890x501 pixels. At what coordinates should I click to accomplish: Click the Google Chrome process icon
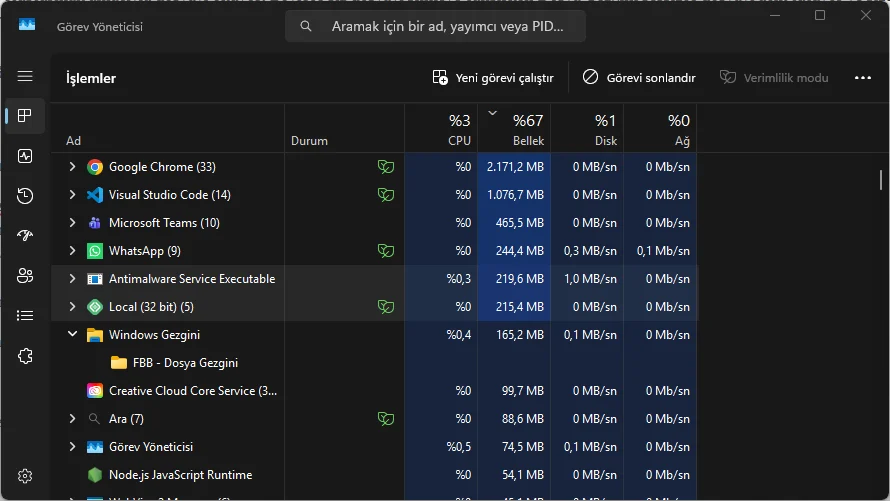pos(95,167)
